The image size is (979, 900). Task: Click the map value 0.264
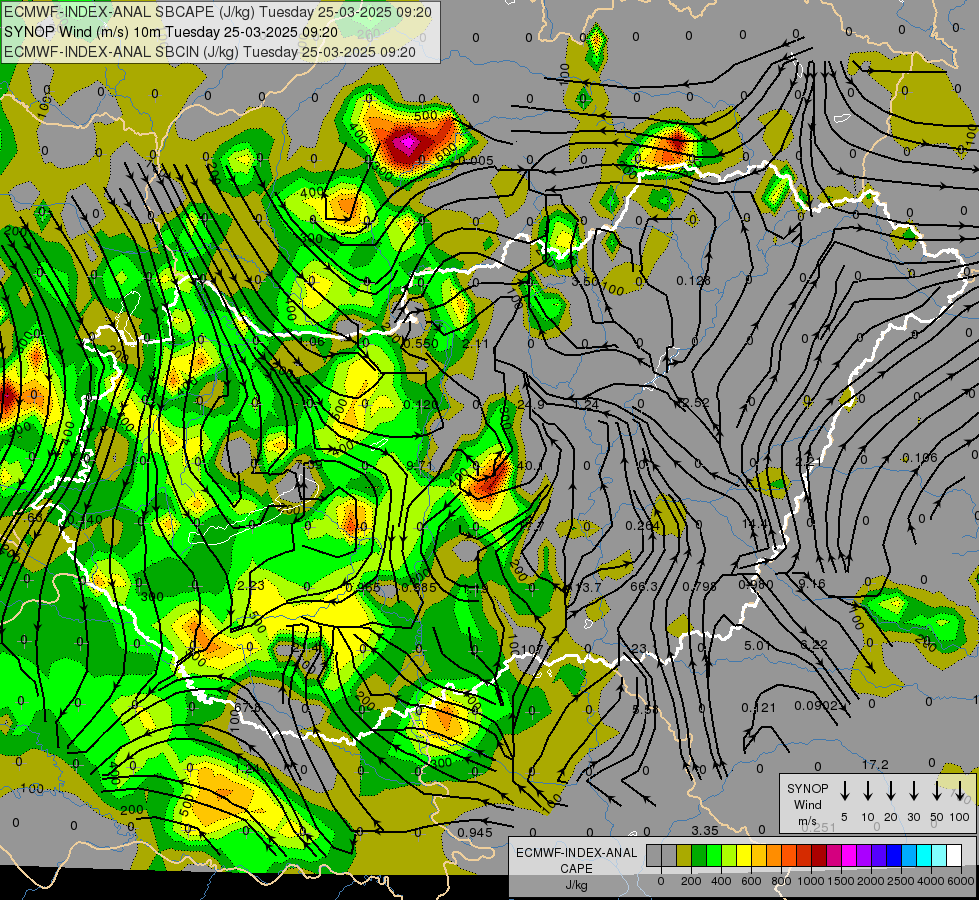click(642, 526)
